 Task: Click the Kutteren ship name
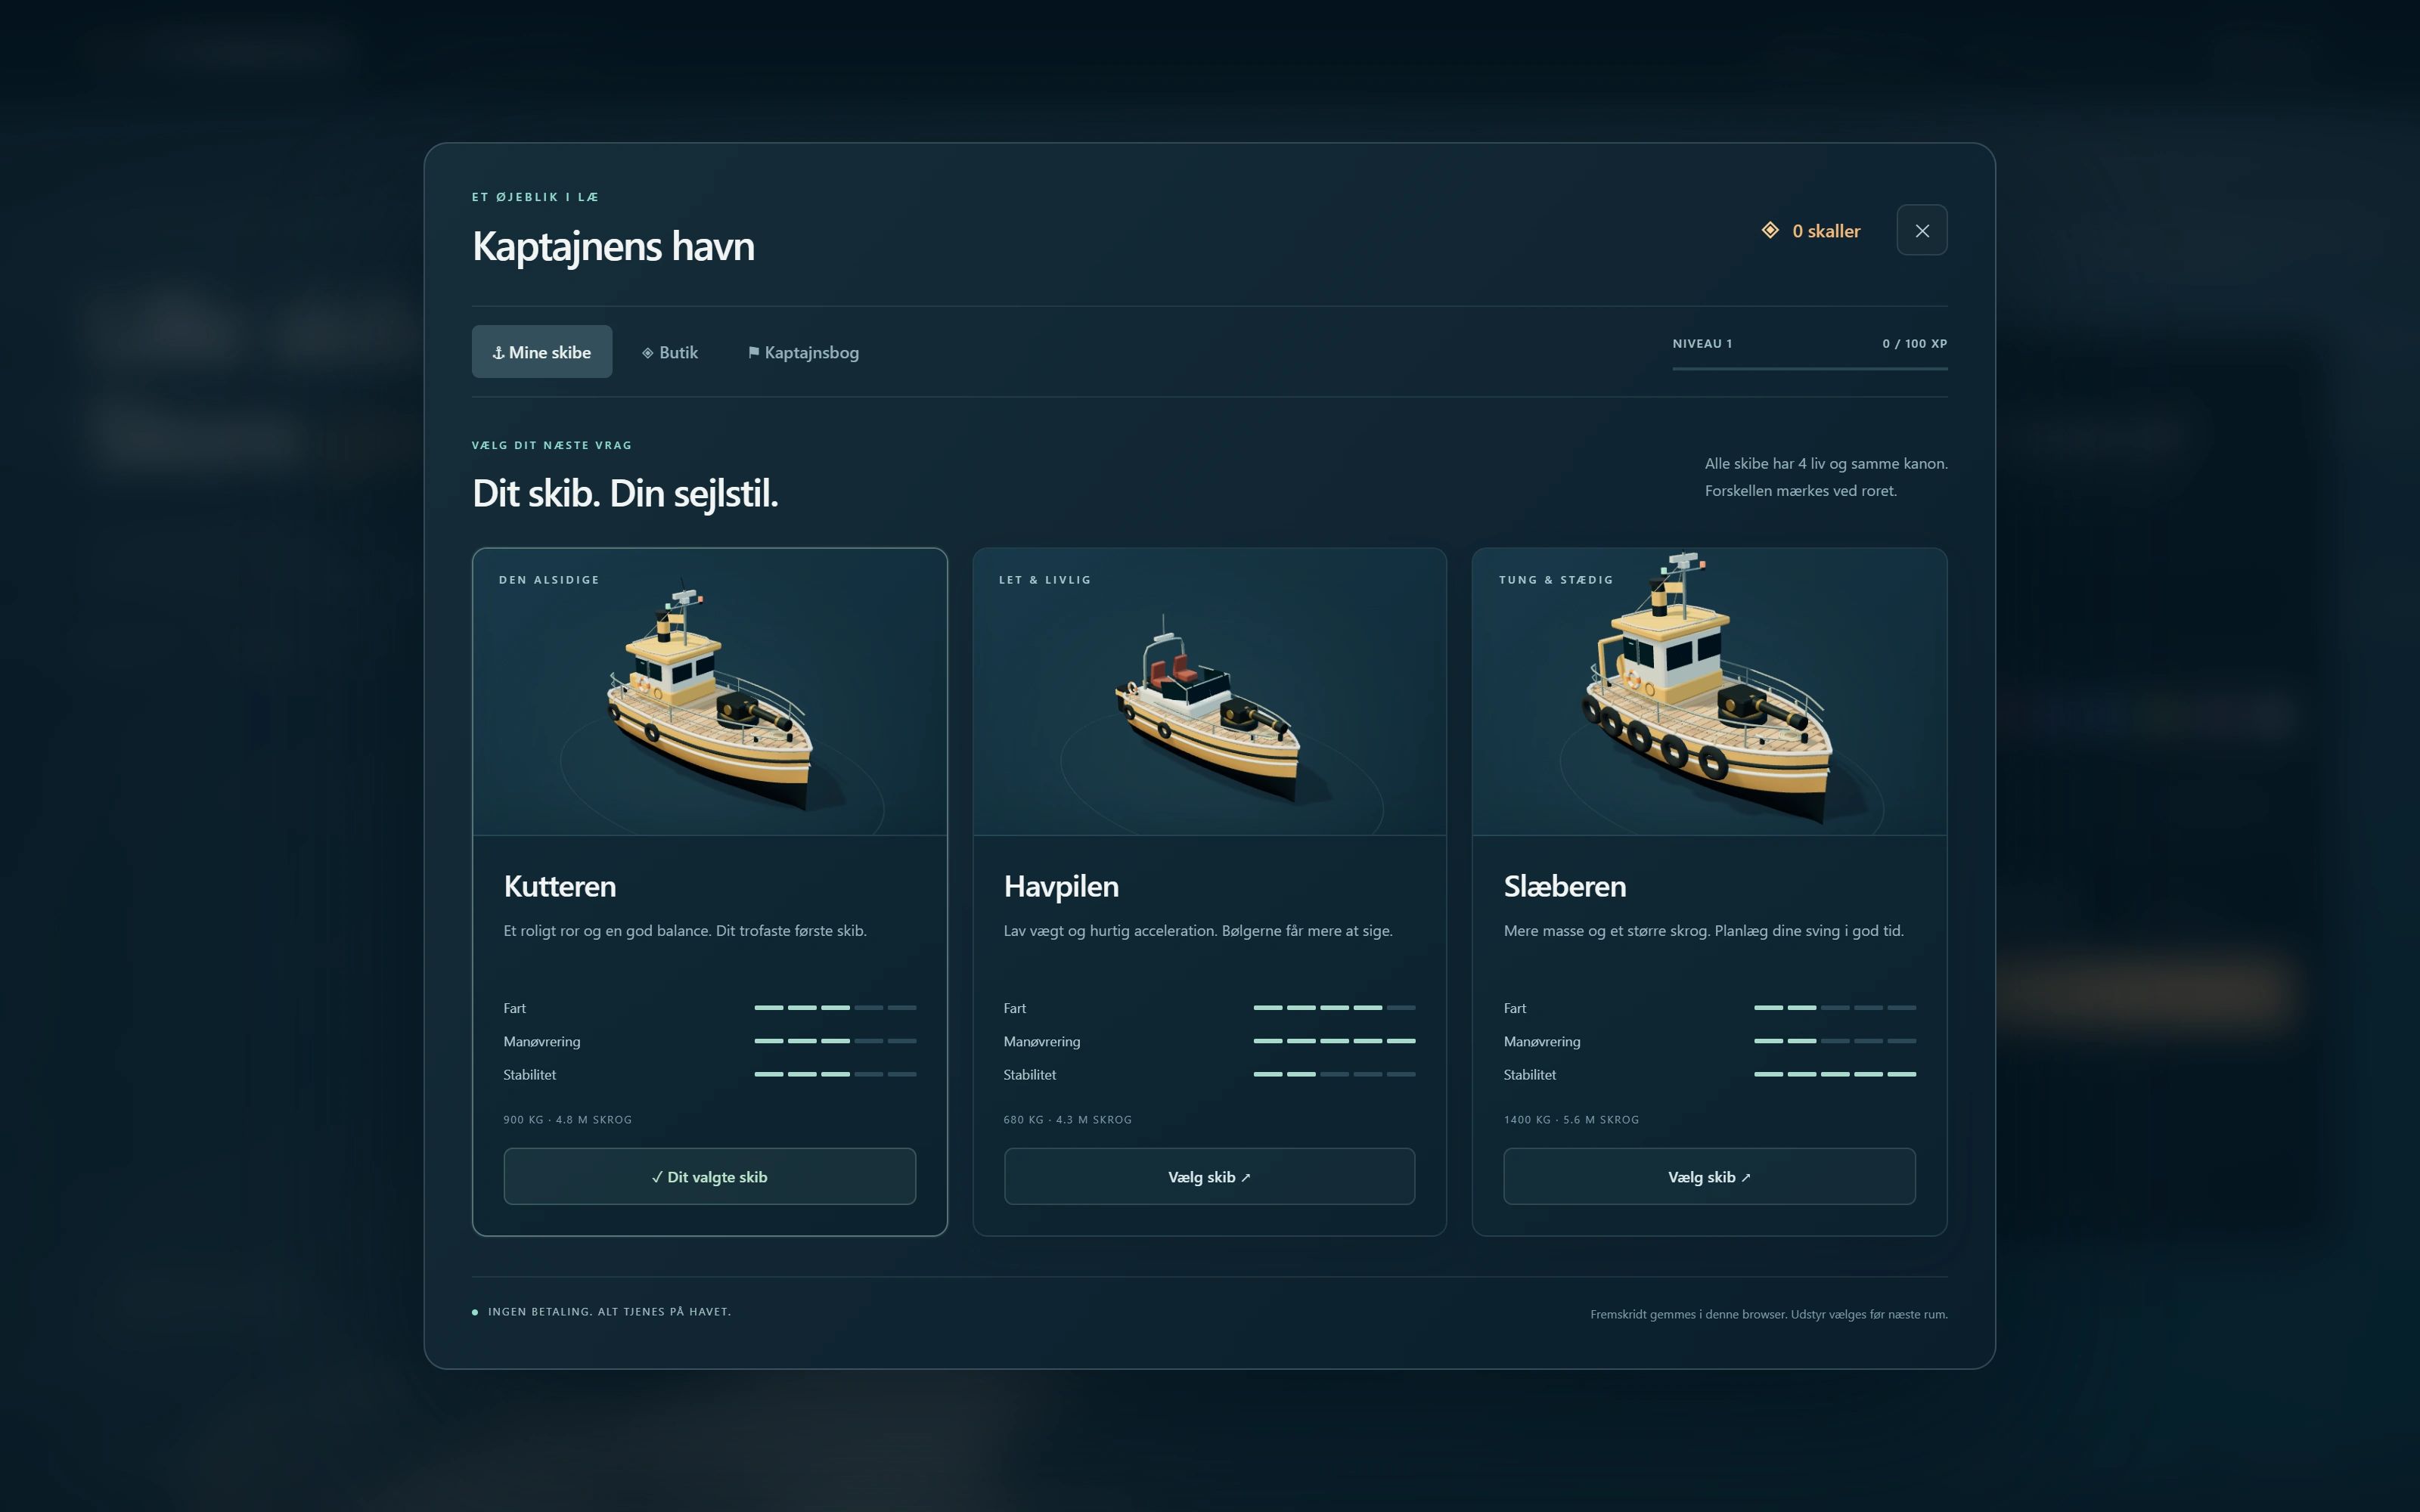coord(559,886)
